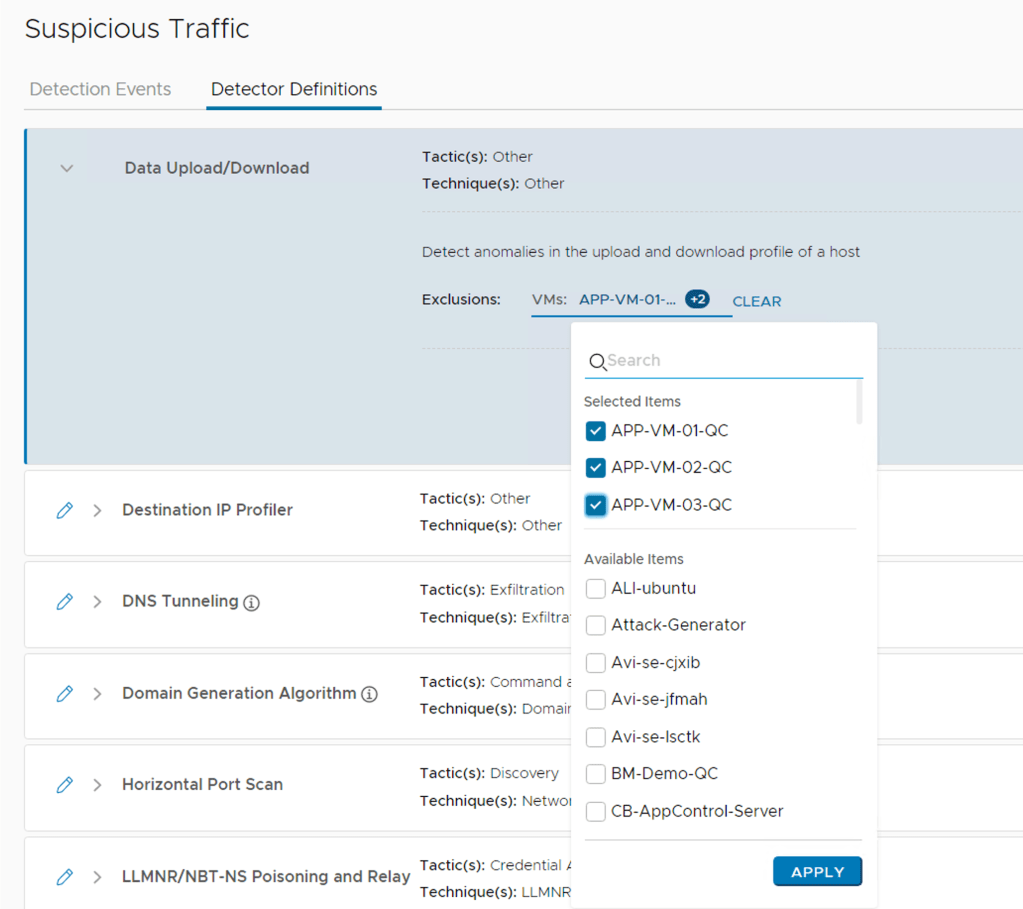Screen dimensions: 1023x909
Task: Click info icon beside Domain Generation Algorithm
Action: coord(369,694)
